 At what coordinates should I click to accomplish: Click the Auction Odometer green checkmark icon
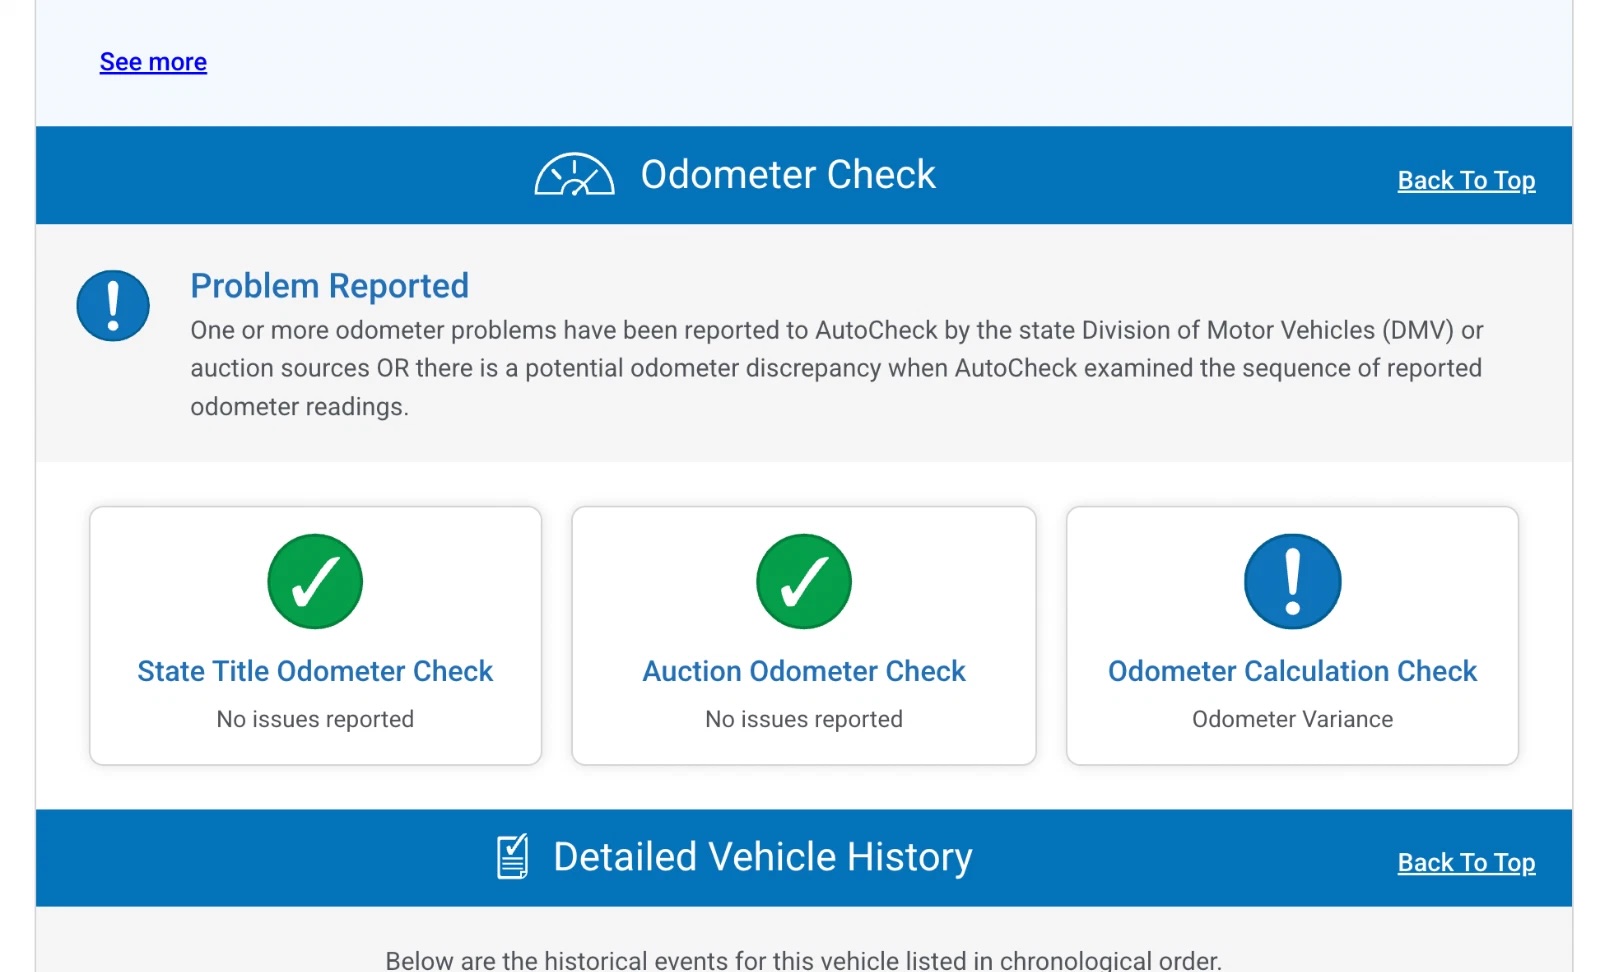[803, 581]
